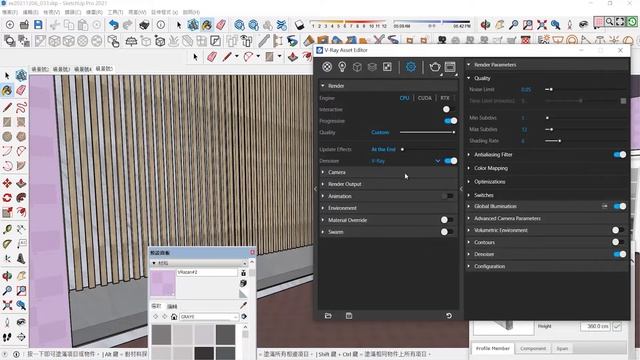Open the menu ending with (V)

(x=51, y=12)
